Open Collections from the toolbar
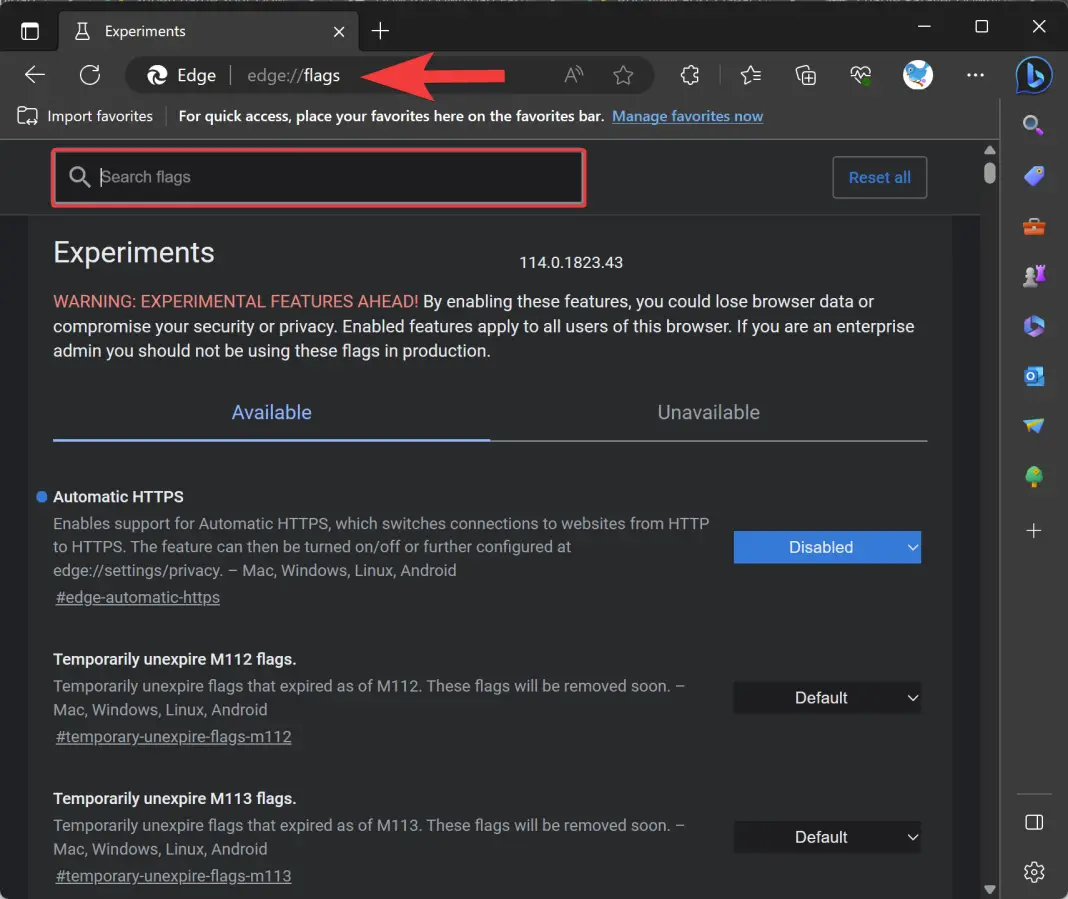The height and width of the screenshot is (899, 1068). (806, 75)
